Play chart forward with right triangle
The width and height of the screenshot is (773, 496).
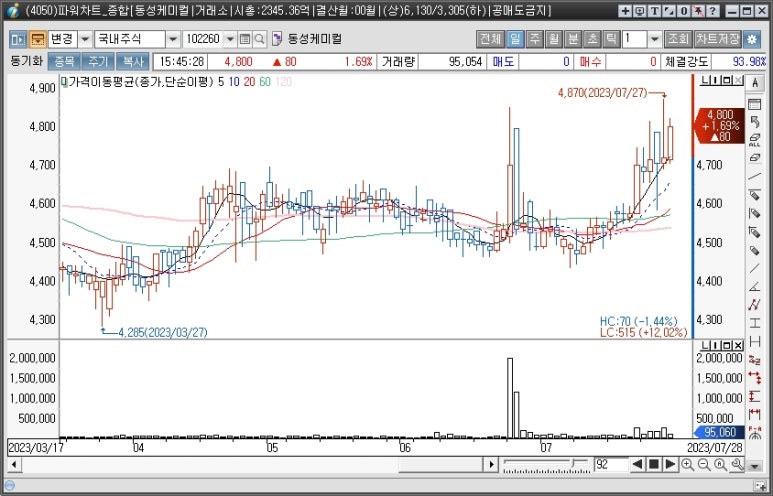coord(670,464)
